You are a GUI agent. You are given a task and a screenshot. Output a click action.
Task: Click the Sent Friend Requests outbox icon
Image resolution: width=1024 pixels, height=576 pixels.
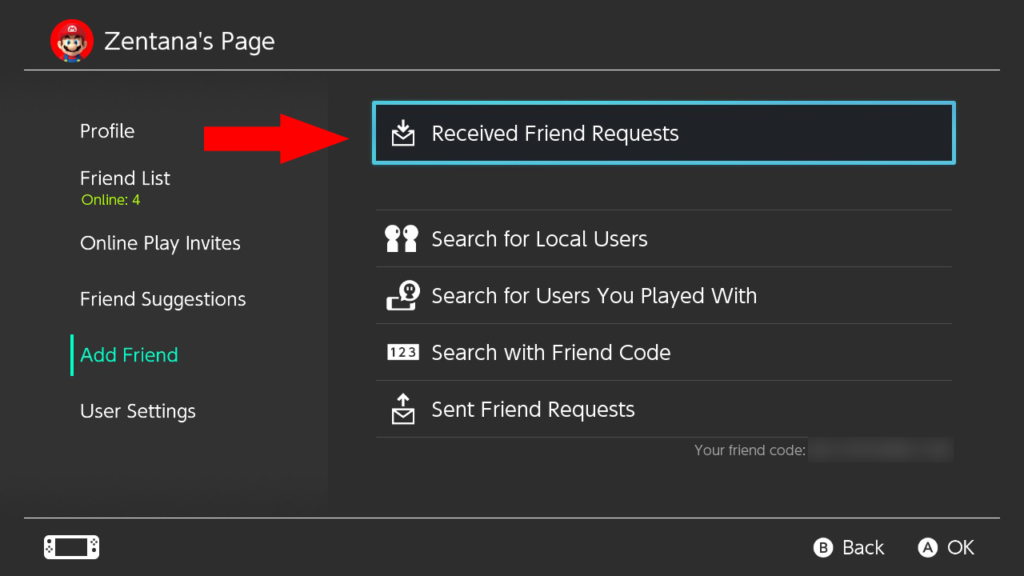[x=403, y=409]
